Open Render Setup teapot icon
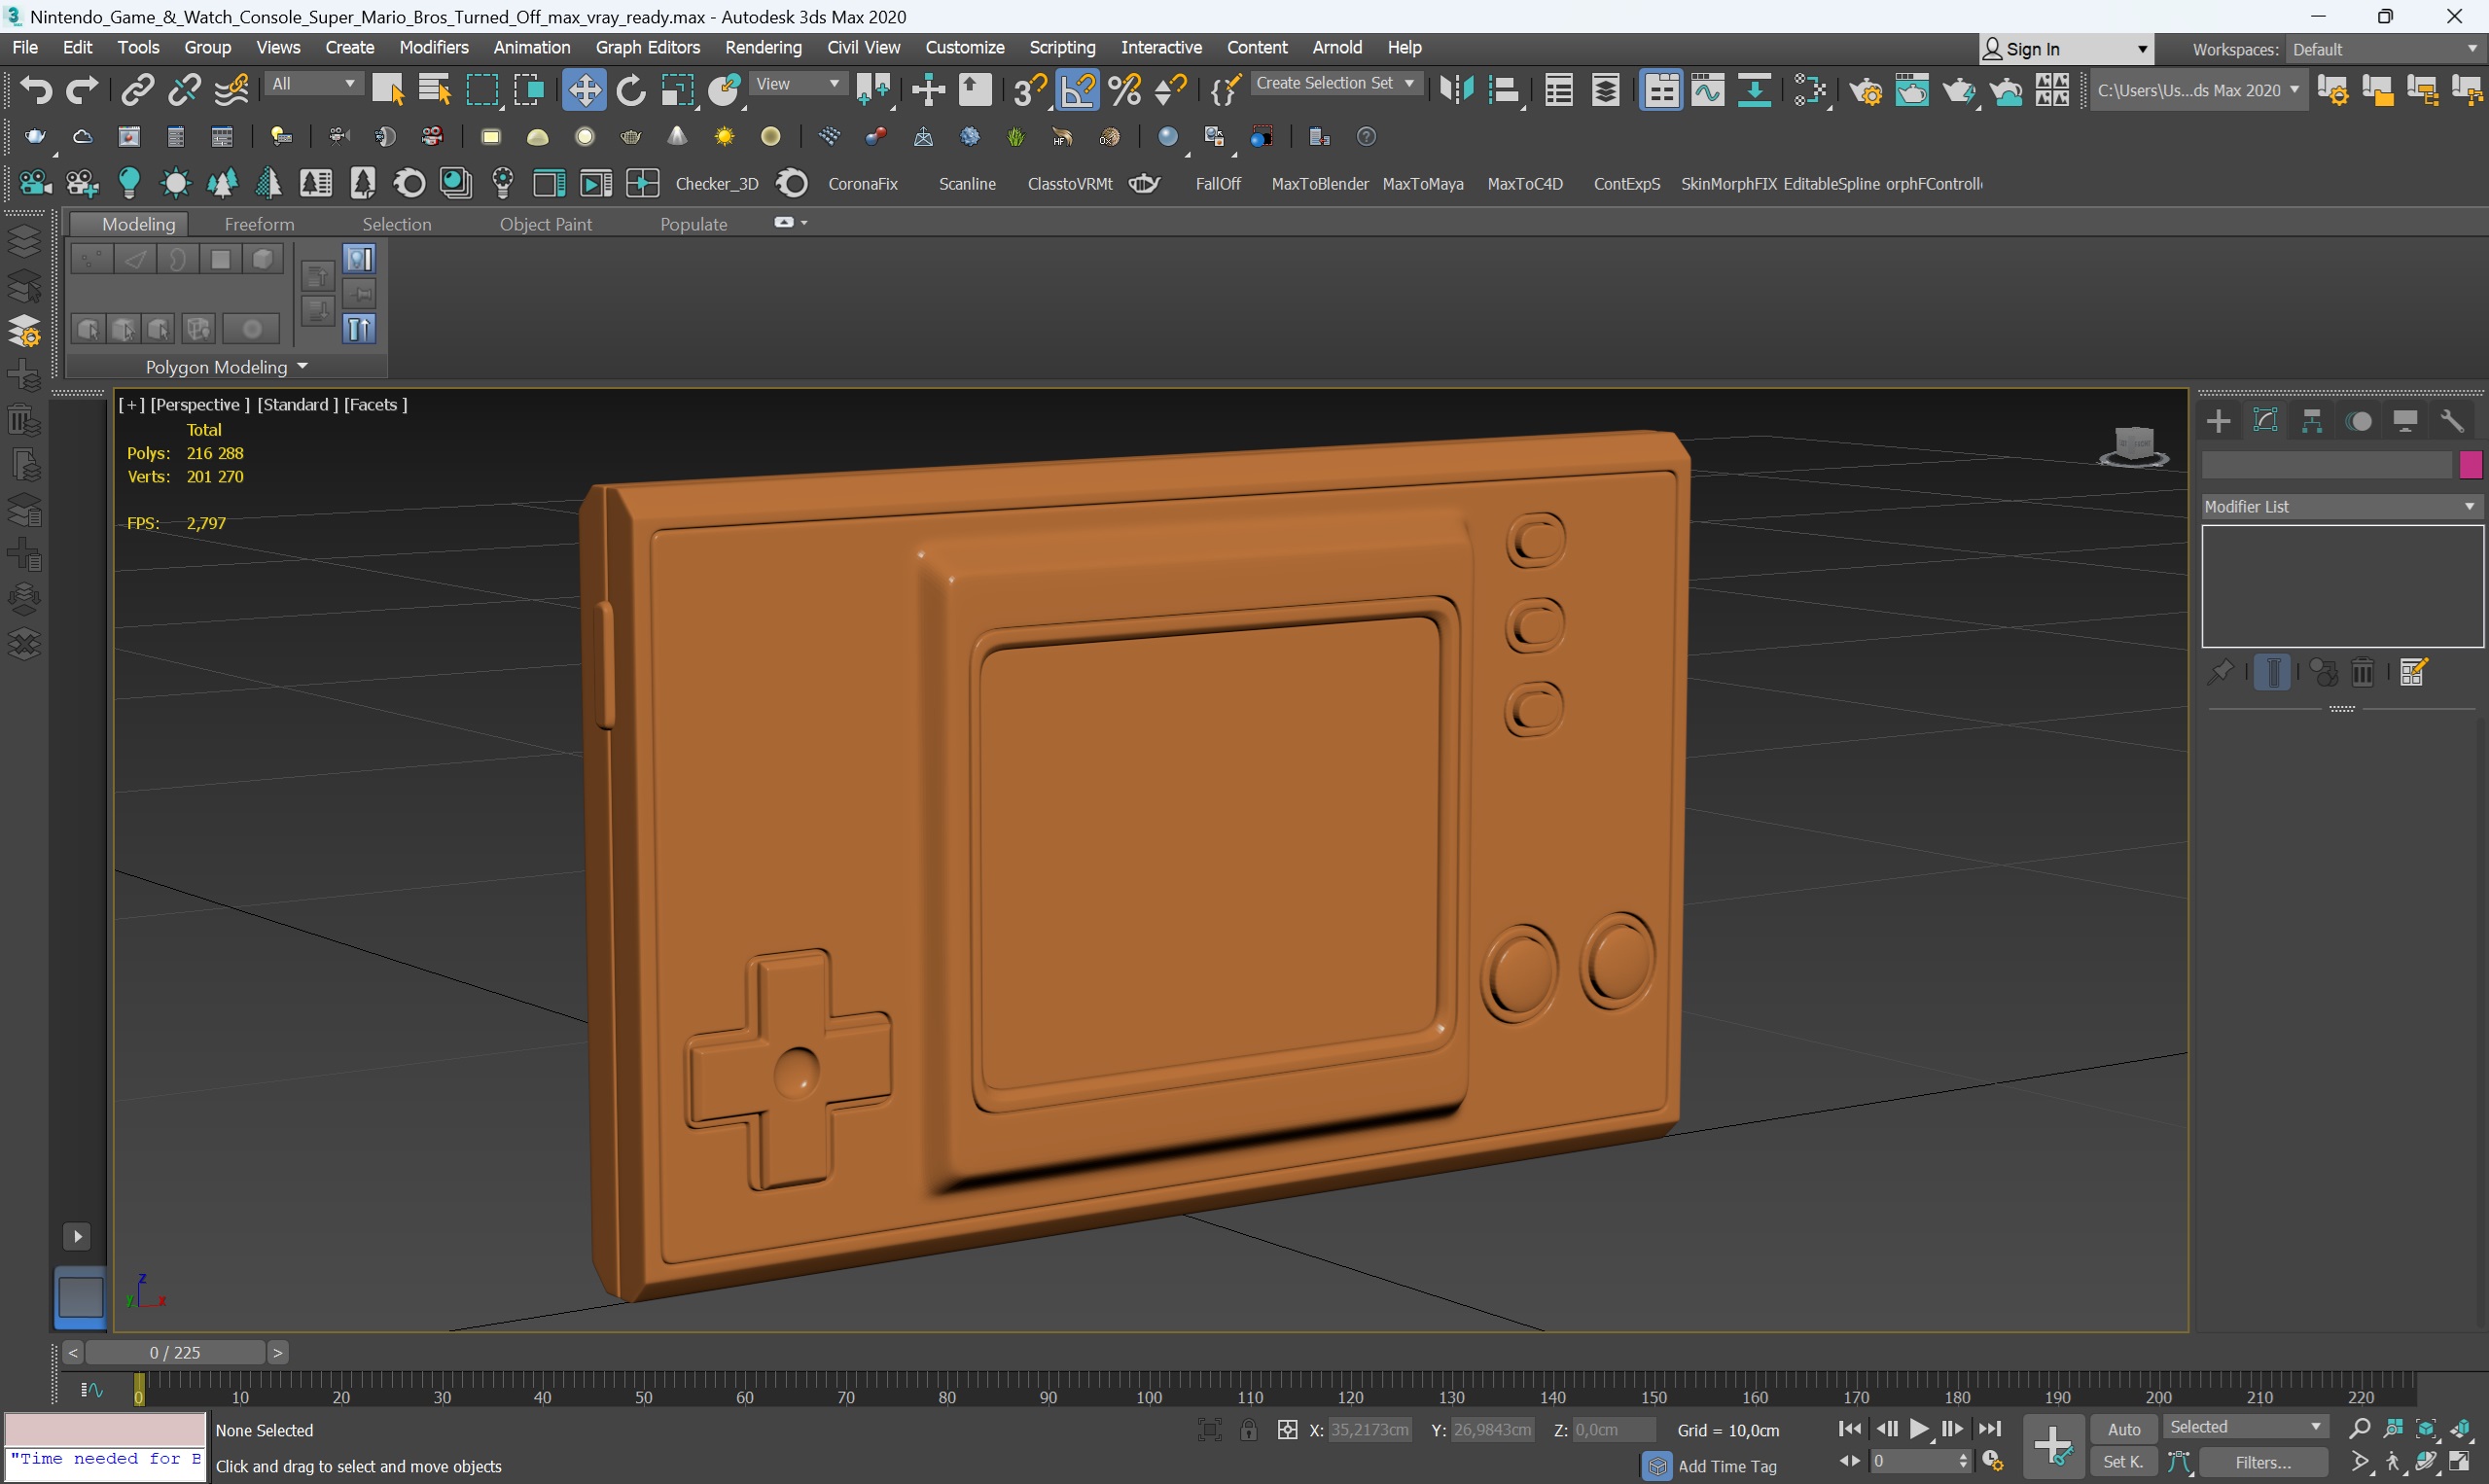This screenshot has height=1484, width=2489. 1866,90
